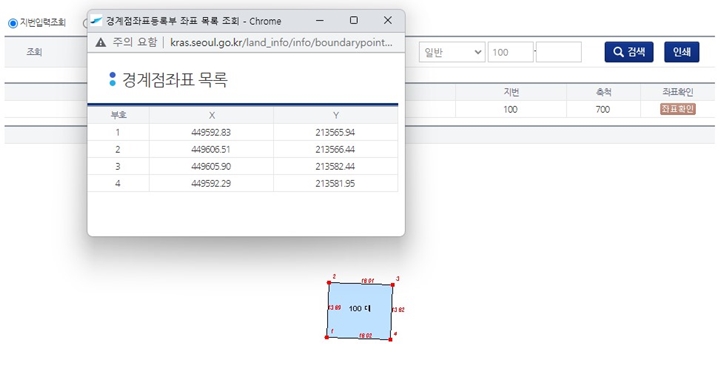The width and height of the screenshot is (720, 368).
Task: Click the blue parcel labeled 100 대
Action: tap(360, 311)
